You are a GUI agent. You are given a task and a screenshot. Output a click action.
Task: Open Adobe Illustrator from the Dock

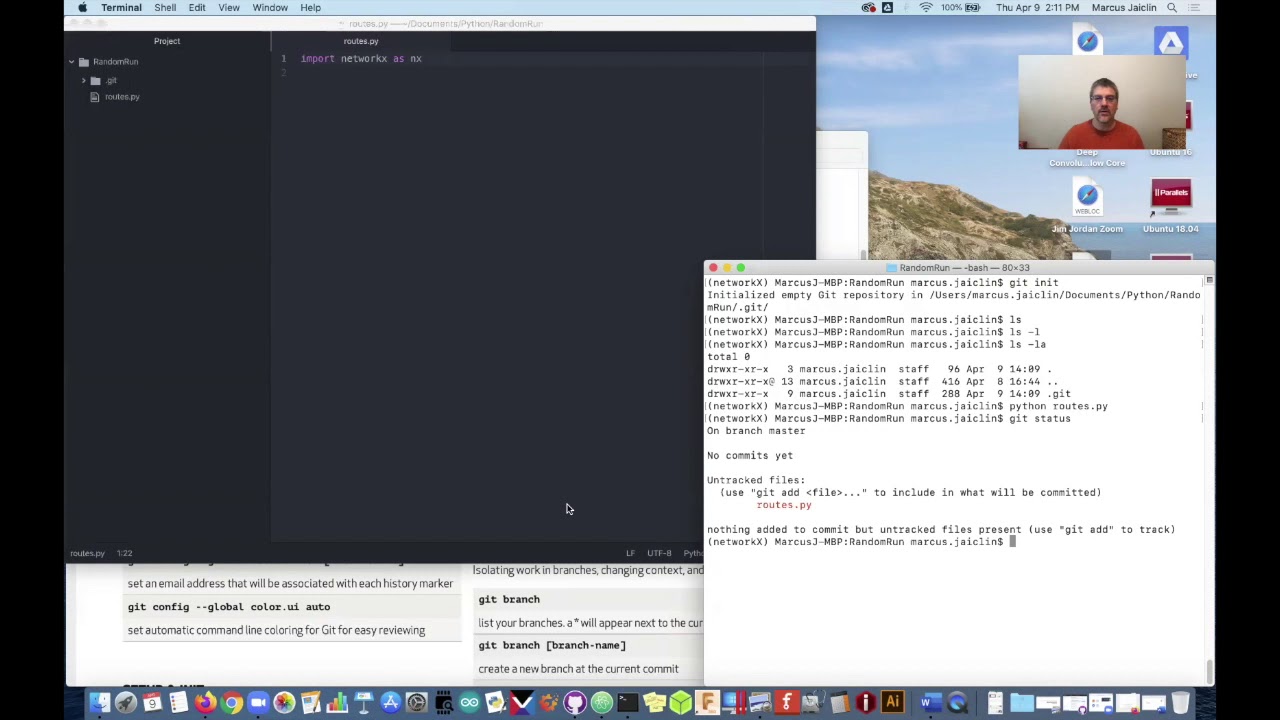point(893,702)
